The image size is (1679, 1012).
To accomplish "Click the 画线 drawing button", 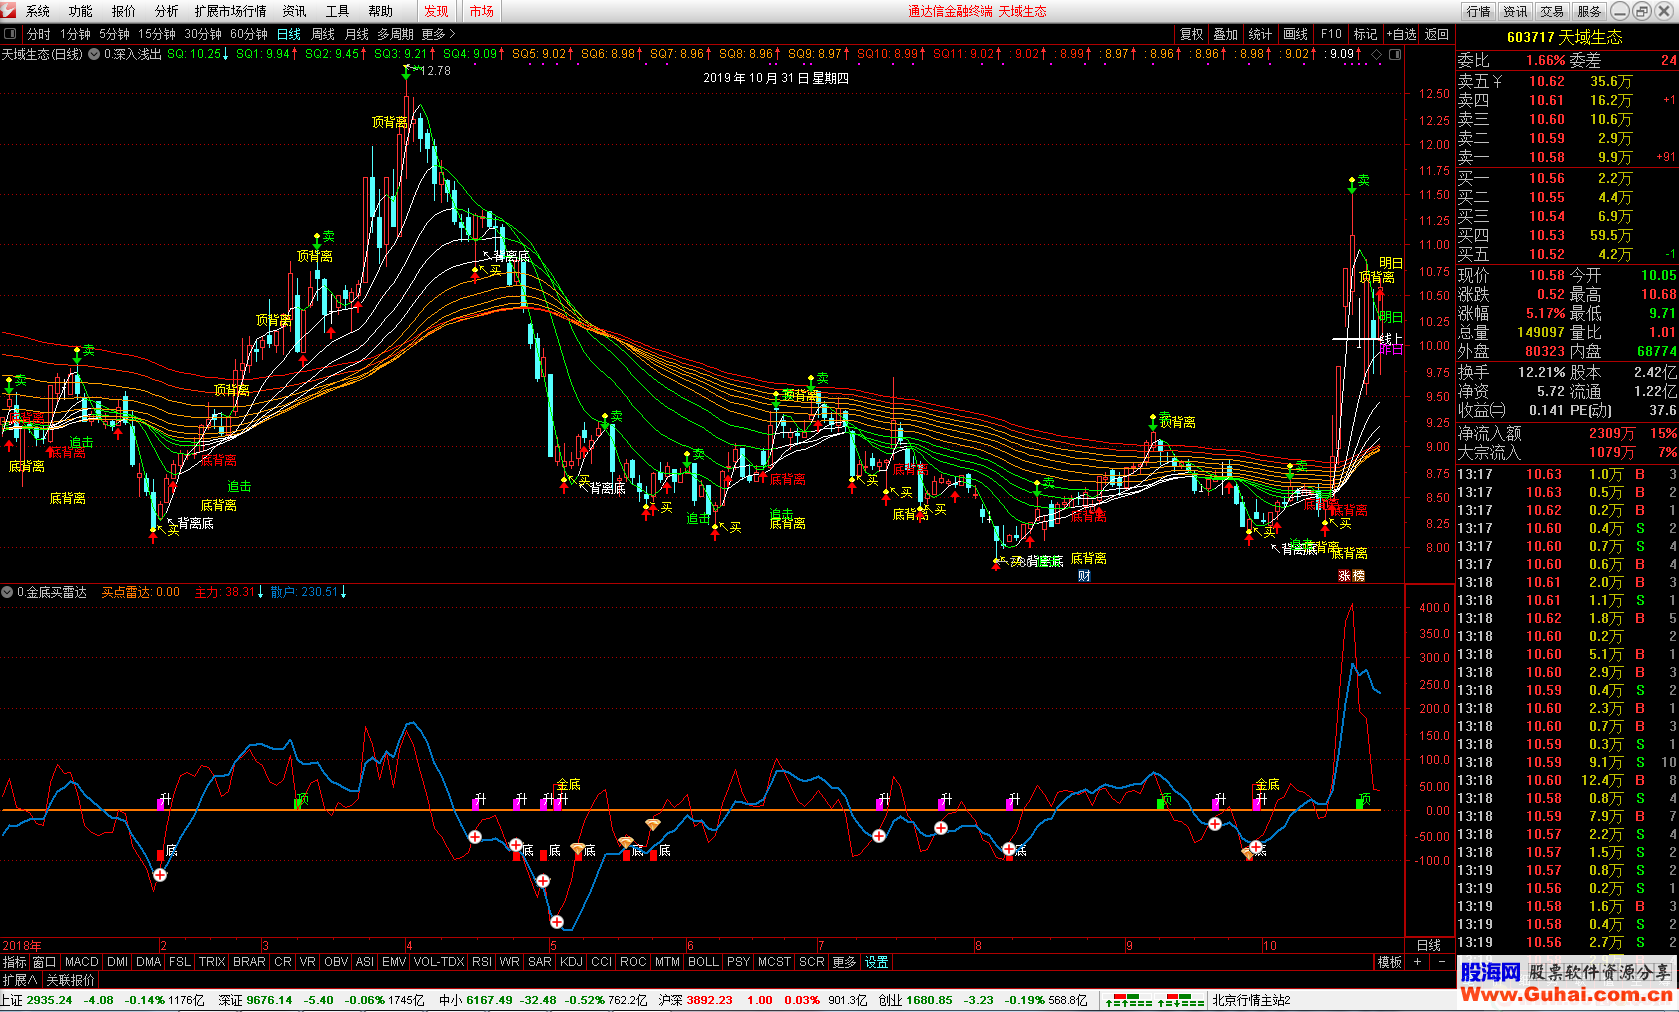I will tap(1296, 34).
